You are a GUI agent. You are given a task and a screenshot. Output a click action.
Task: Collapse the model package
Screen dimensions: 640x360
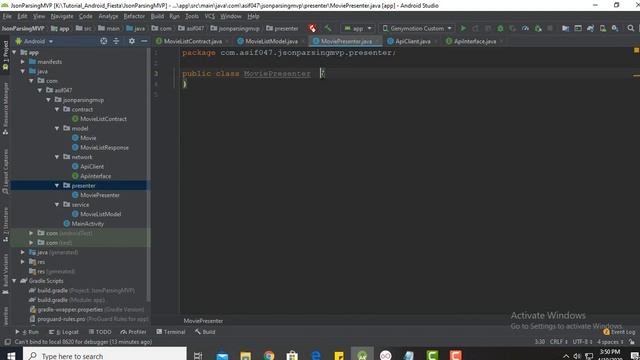coord(57,129)
